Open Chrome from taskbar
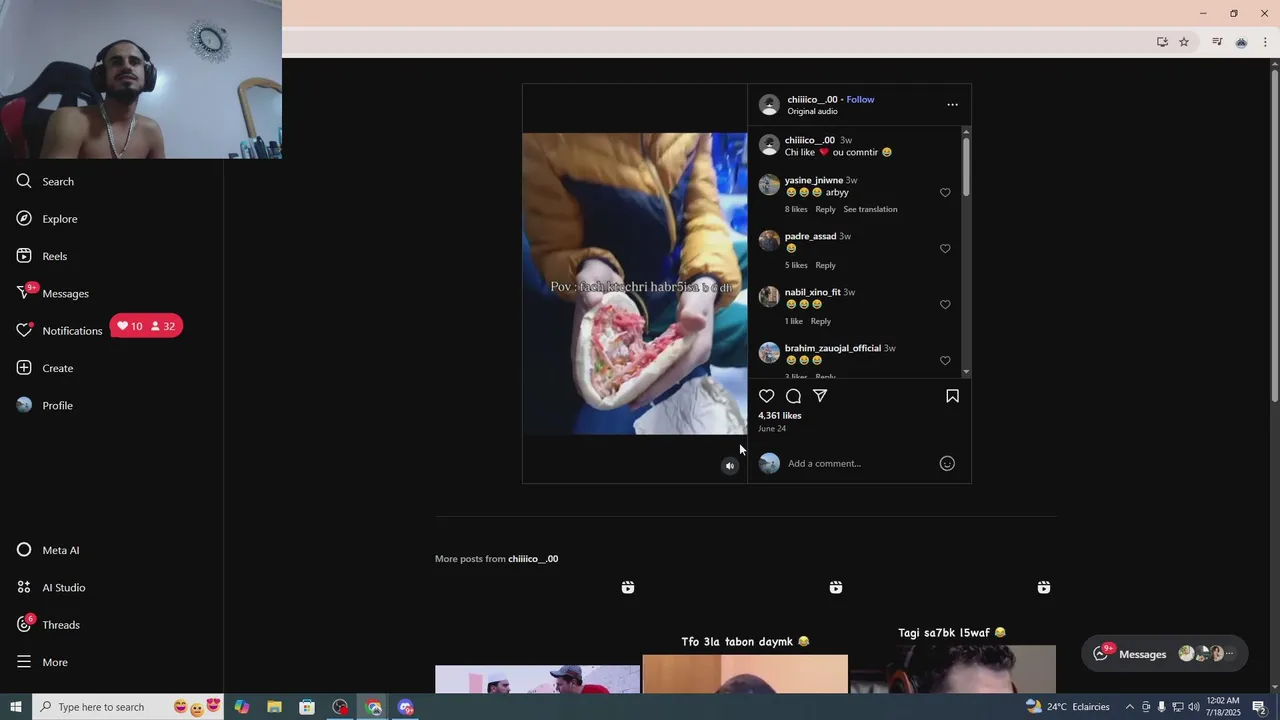 (373, 707)
